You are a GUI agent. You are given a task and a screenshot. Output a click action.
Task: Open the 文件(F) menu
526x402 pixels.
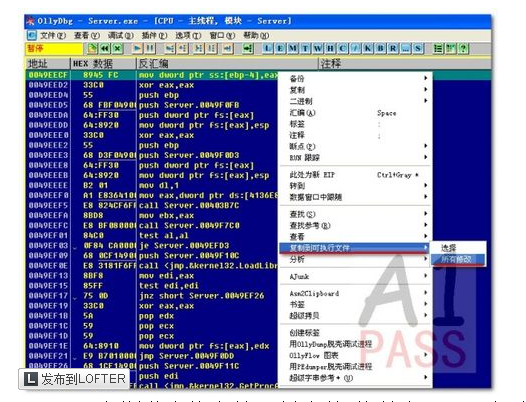click(x=53, y=35)
